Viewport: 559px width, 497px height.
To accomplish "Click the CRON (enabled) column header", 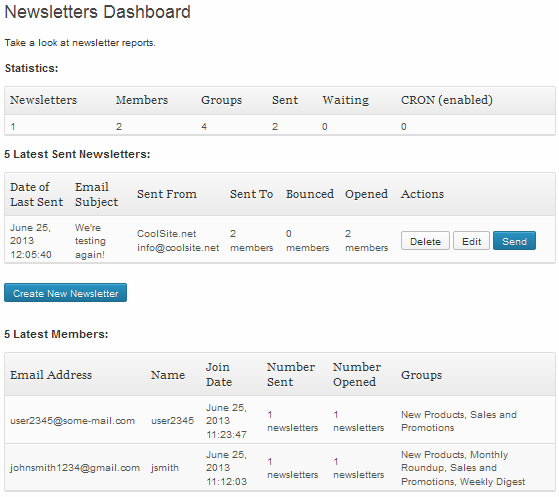I will (x=447, y=100).
